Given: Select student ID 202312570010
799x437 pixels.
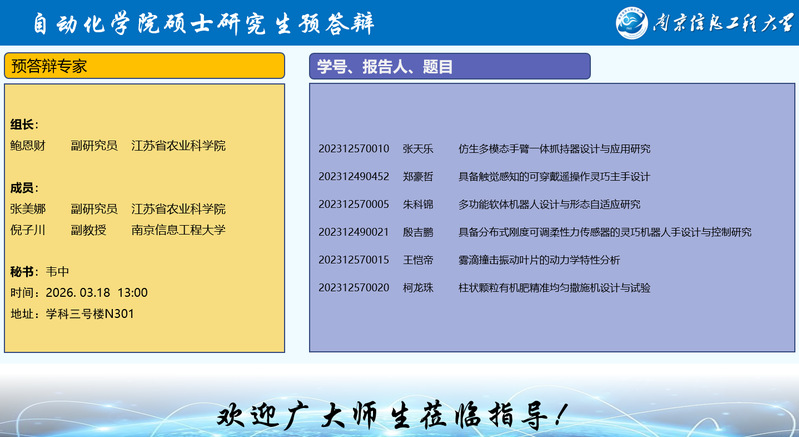Looking at the screenshot, I should pyautogui.click(x=354, y=149).
